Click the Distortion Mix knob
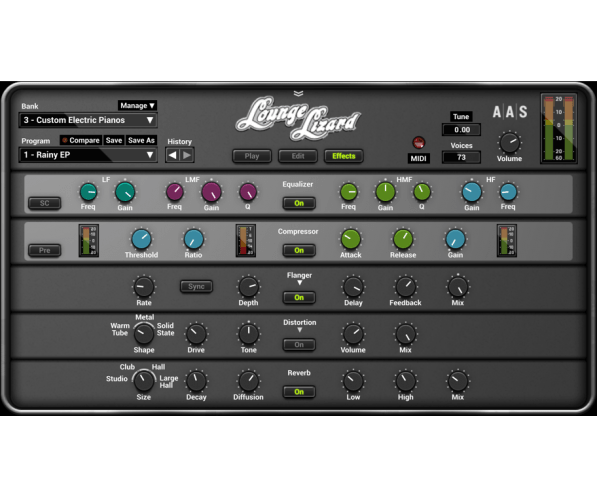 (x=405, y=334)
